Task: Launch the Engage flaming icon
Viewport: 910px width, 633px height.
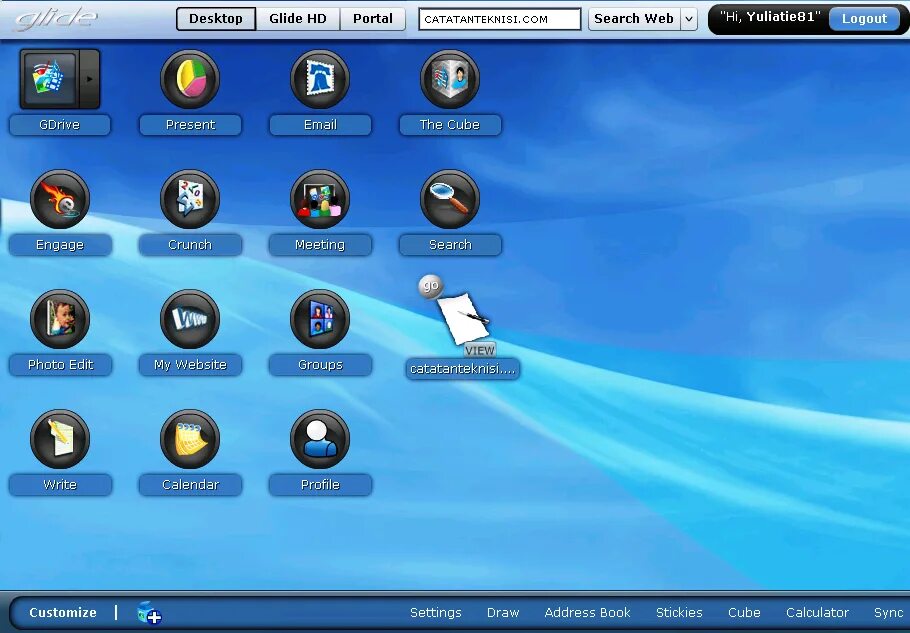Action: [60, 199]
